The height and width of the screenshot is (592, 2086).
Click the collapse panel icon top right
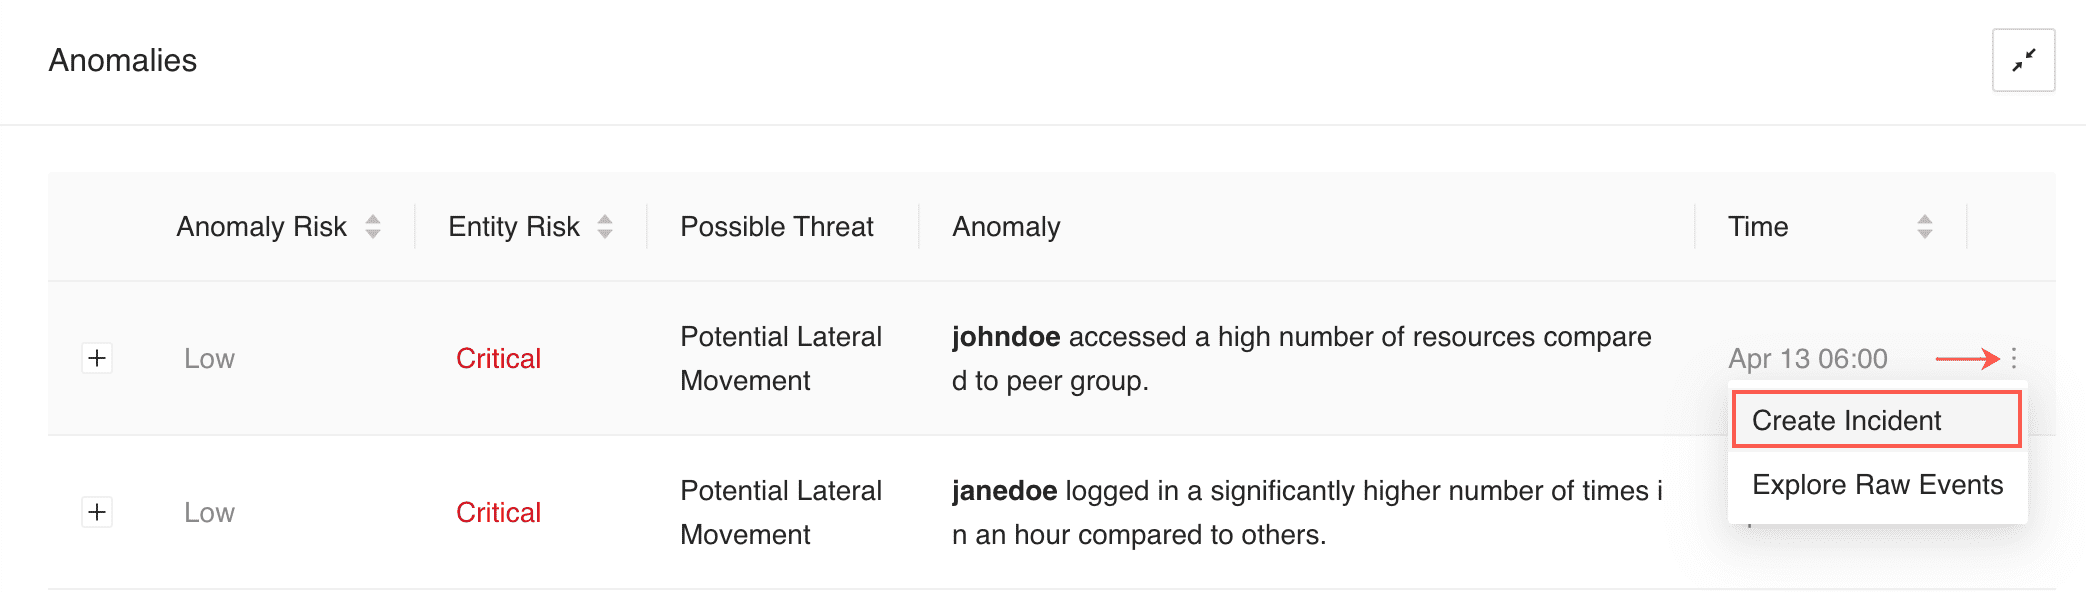point(2022,61)
